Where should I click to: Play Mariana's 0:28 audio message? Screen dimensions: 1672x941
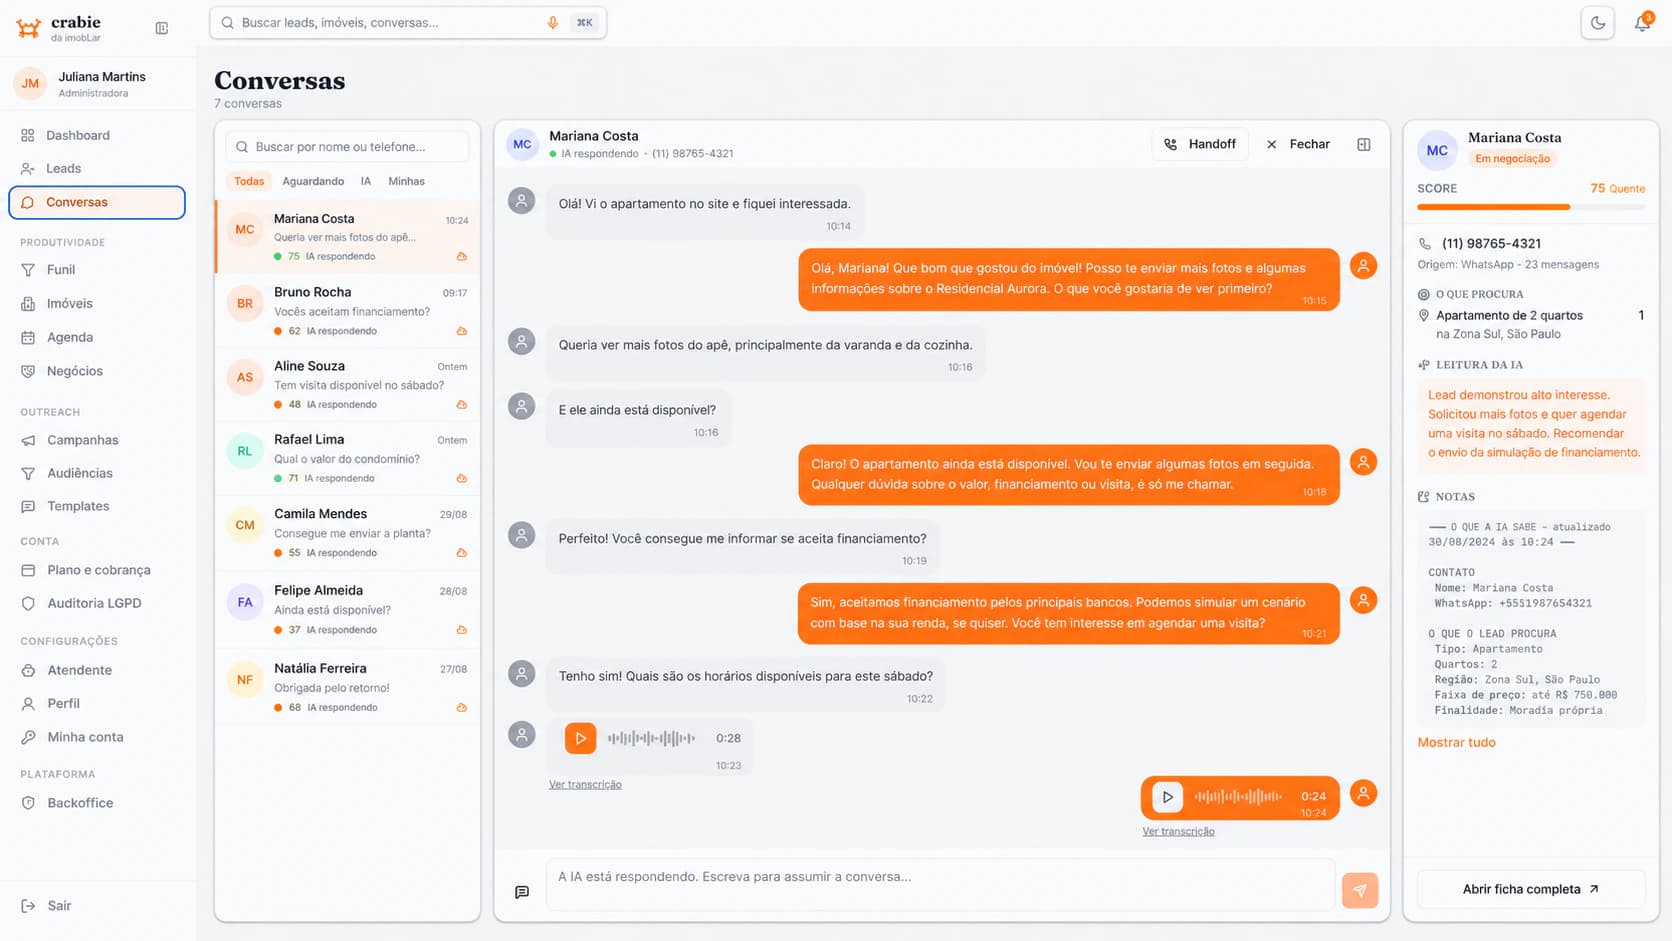(580, 738)
